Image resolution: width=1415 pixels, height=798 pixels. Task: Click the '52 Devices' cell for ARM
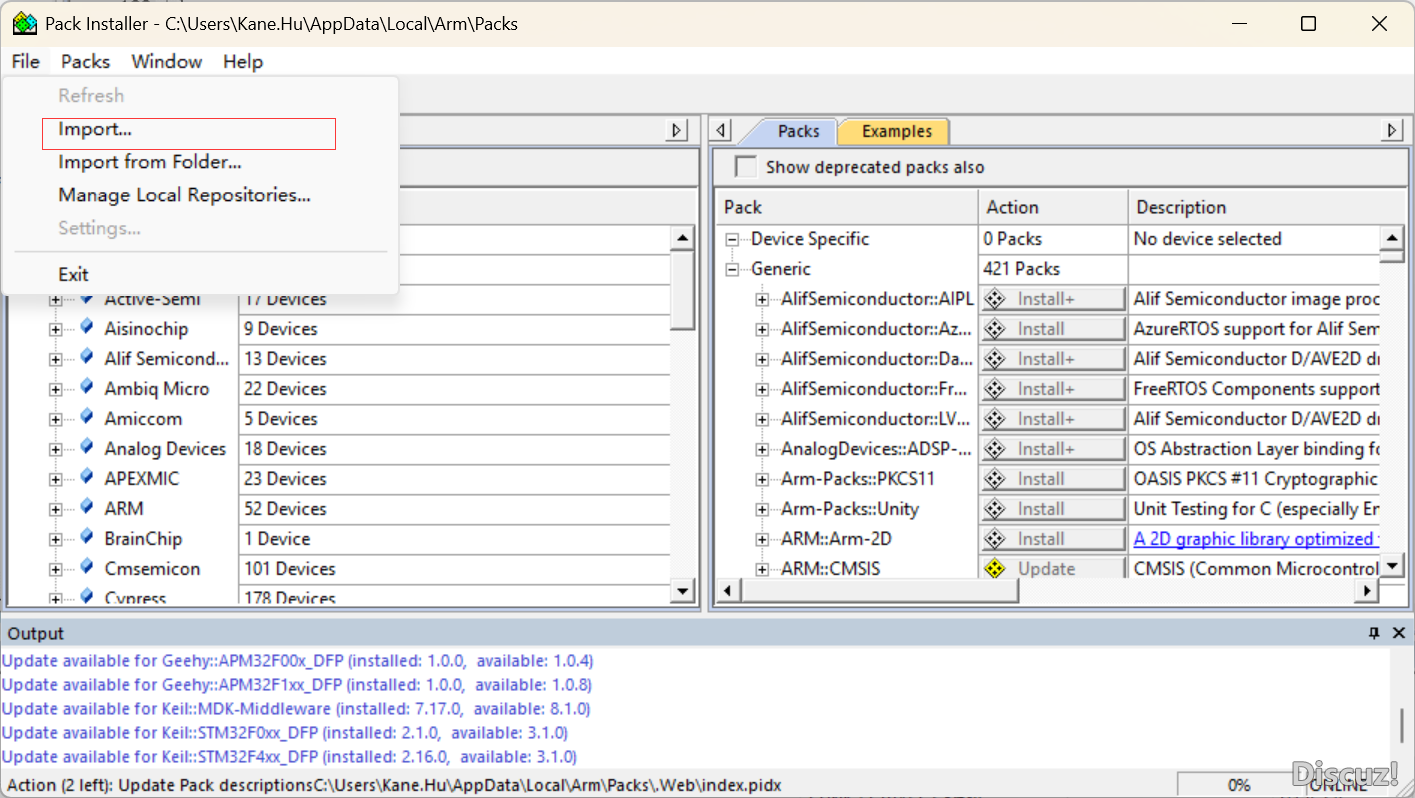(455, 509)
